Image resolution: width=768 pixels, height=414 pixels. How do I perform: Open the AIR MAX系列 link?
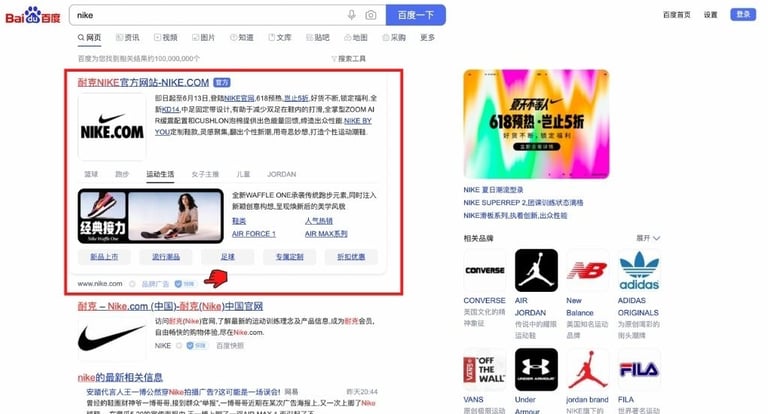[x=326, y=234]
